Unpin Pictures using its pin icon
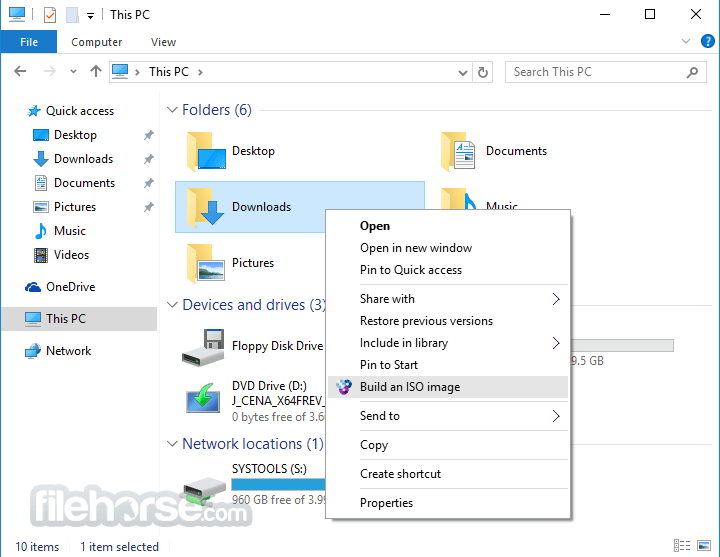Viewport: 720px width, 557px height. pos(148,207)
